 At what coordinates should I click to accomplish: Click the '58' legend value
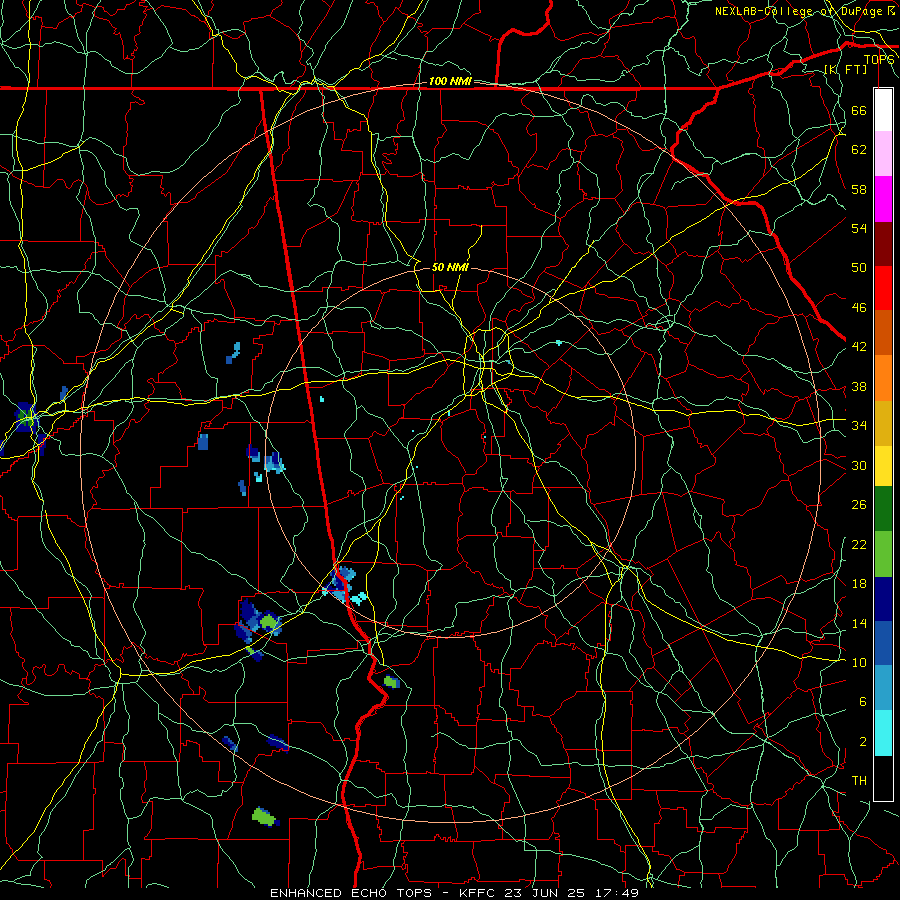859,189
